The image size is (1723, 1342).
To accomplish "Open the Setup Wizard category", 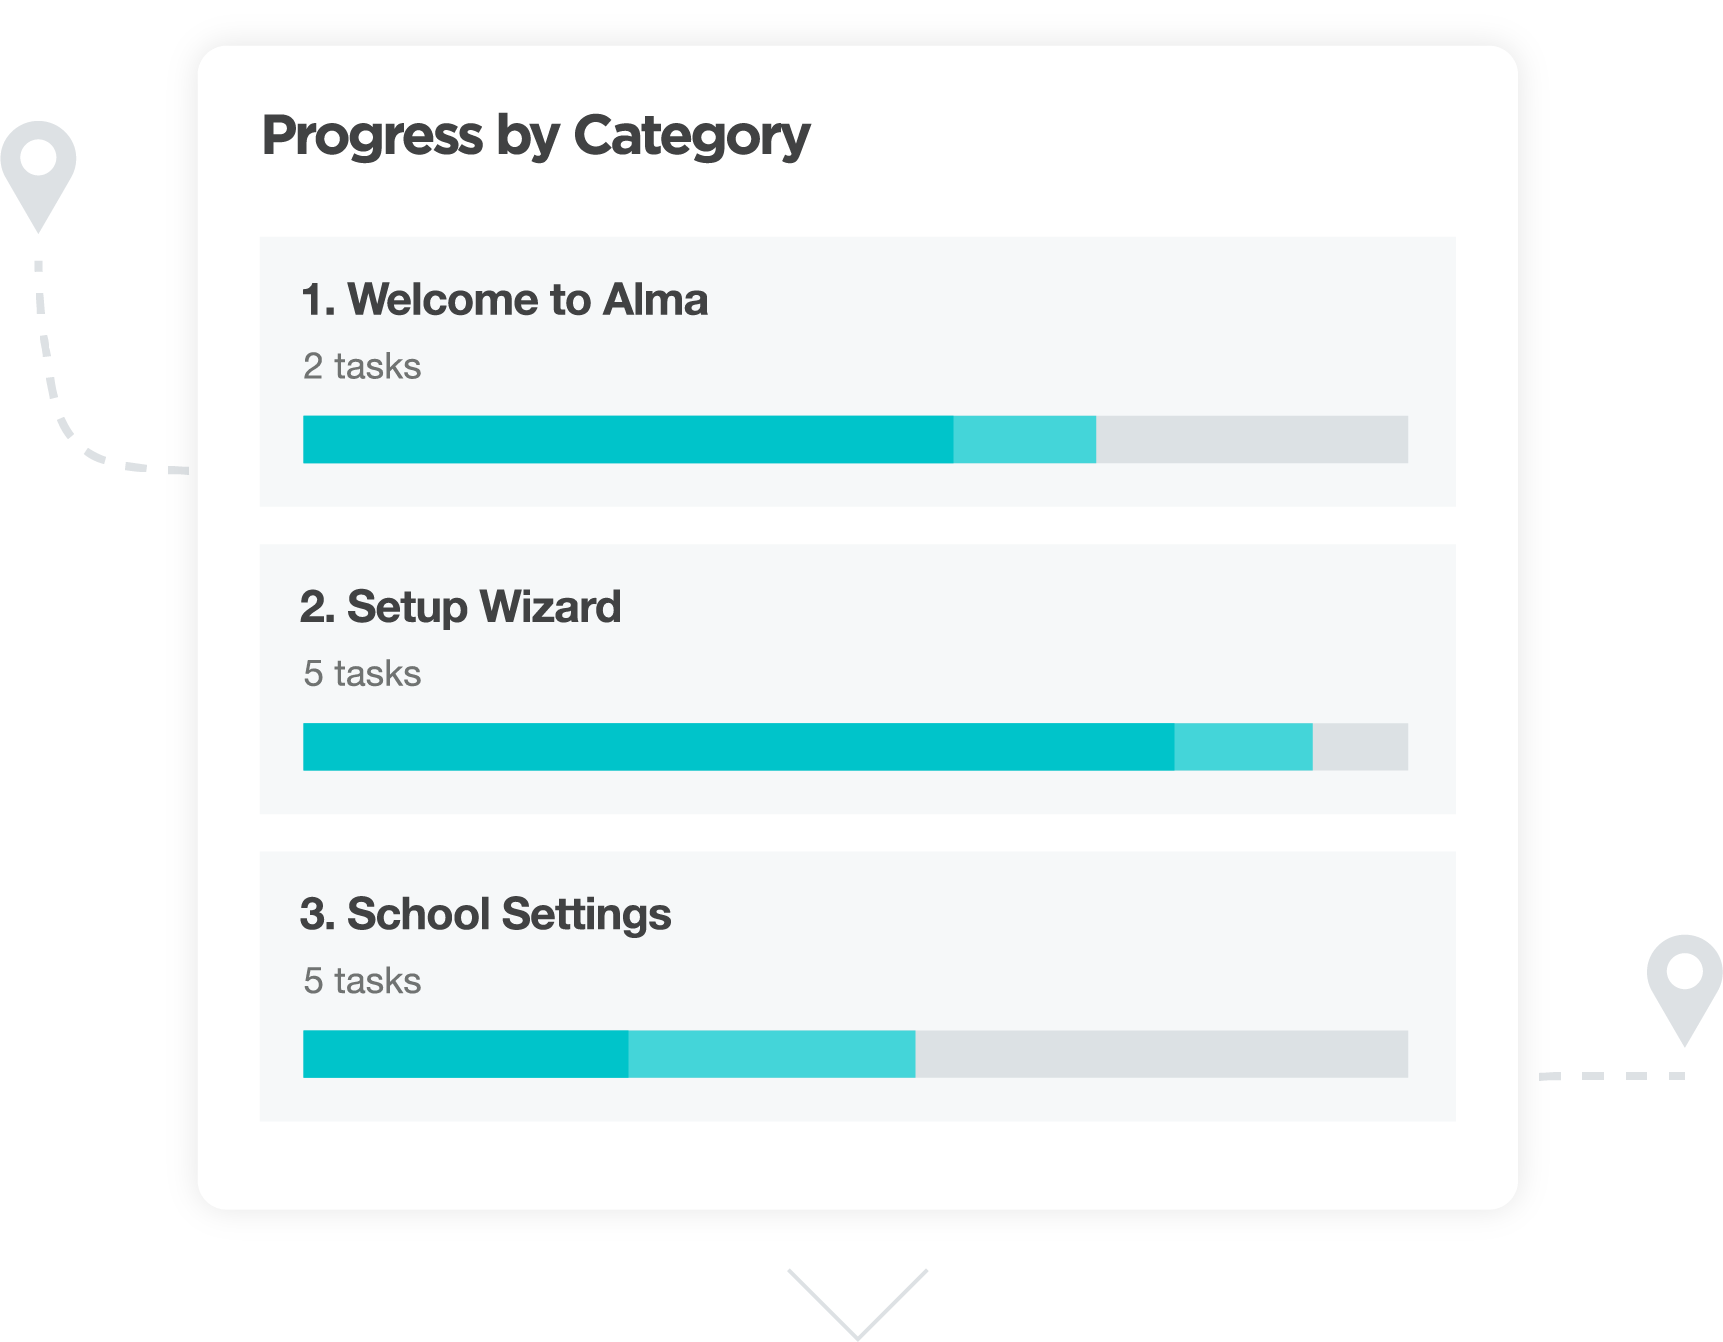I will 460,607.
